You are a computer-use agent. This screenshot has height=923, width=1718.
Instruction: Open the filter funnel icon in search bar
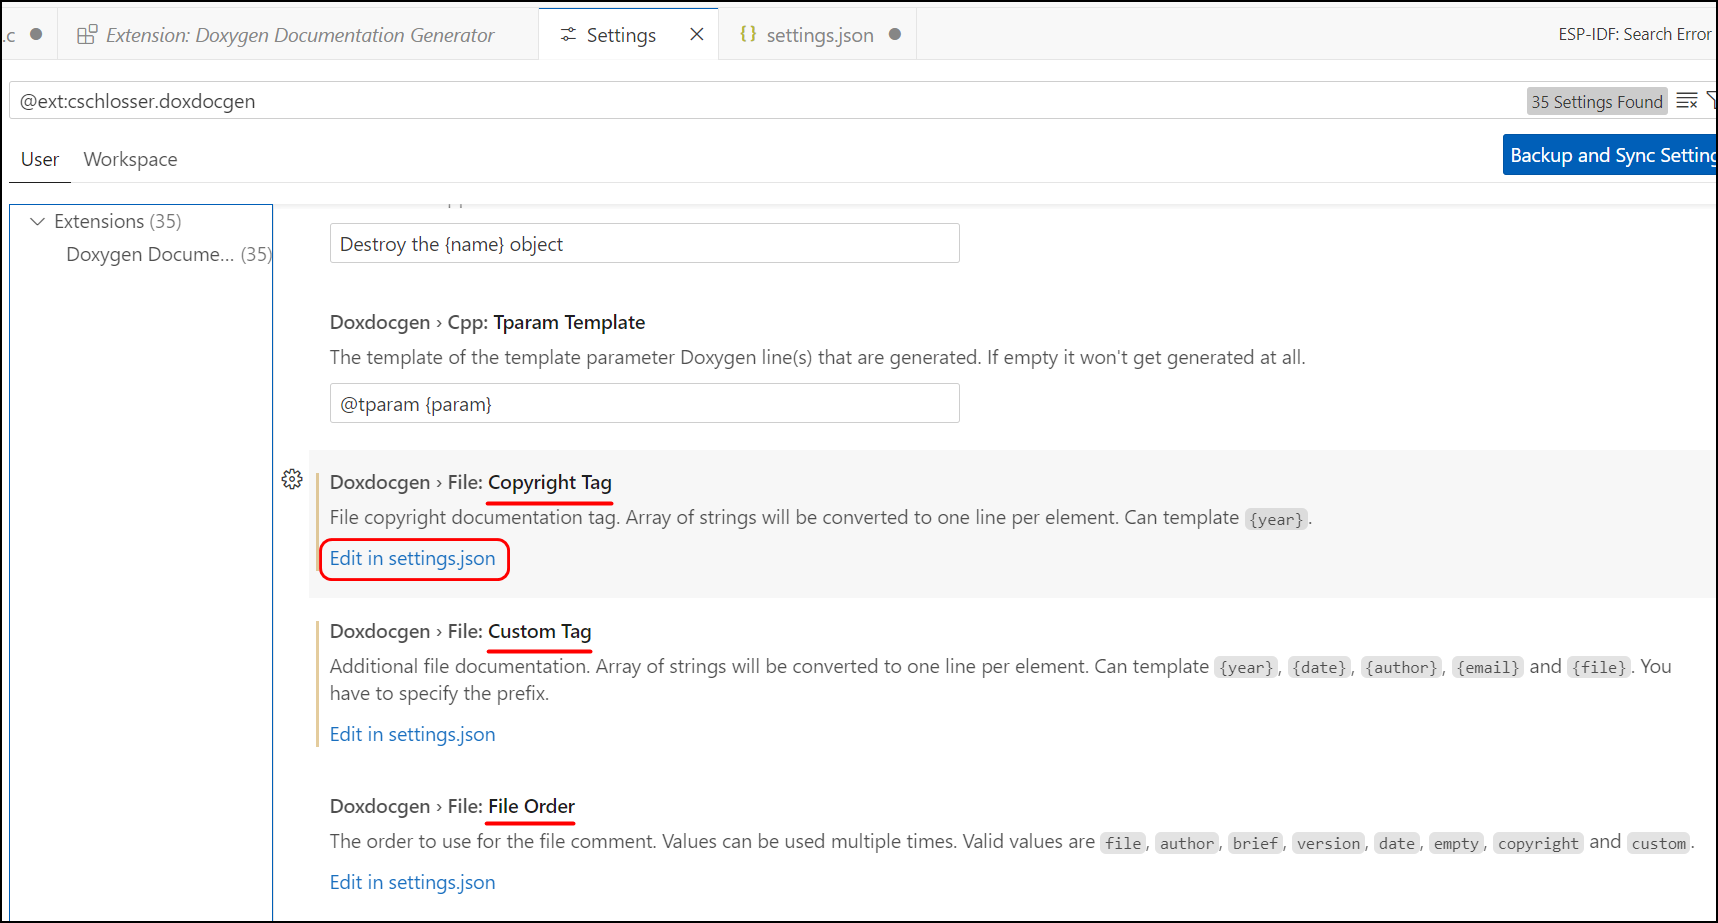pyautogui.click(x=1714, y=100)
